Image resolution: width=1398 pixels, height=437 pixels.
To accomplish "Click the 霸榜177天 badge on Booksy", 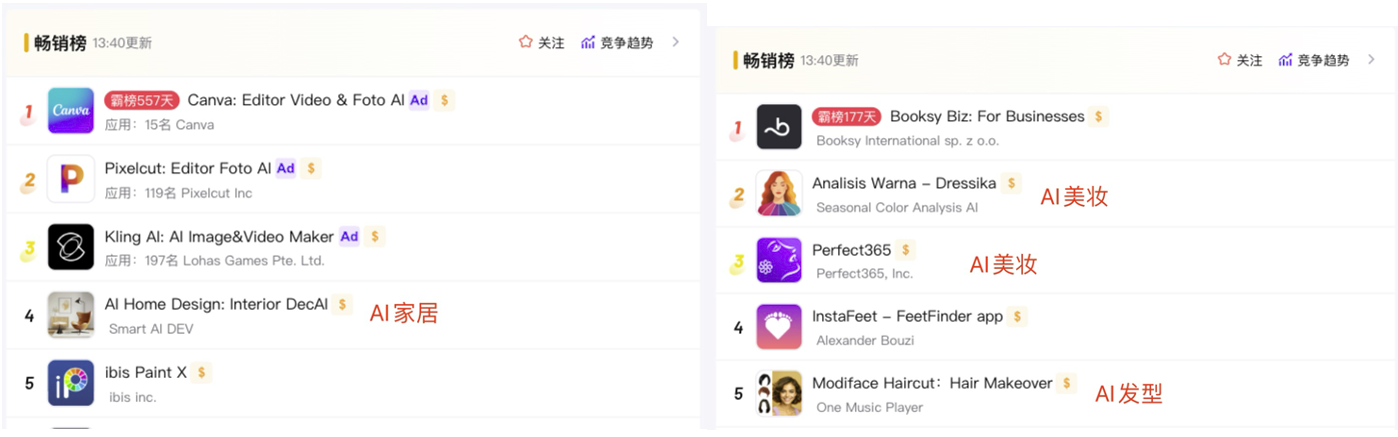I will point(846,116).
